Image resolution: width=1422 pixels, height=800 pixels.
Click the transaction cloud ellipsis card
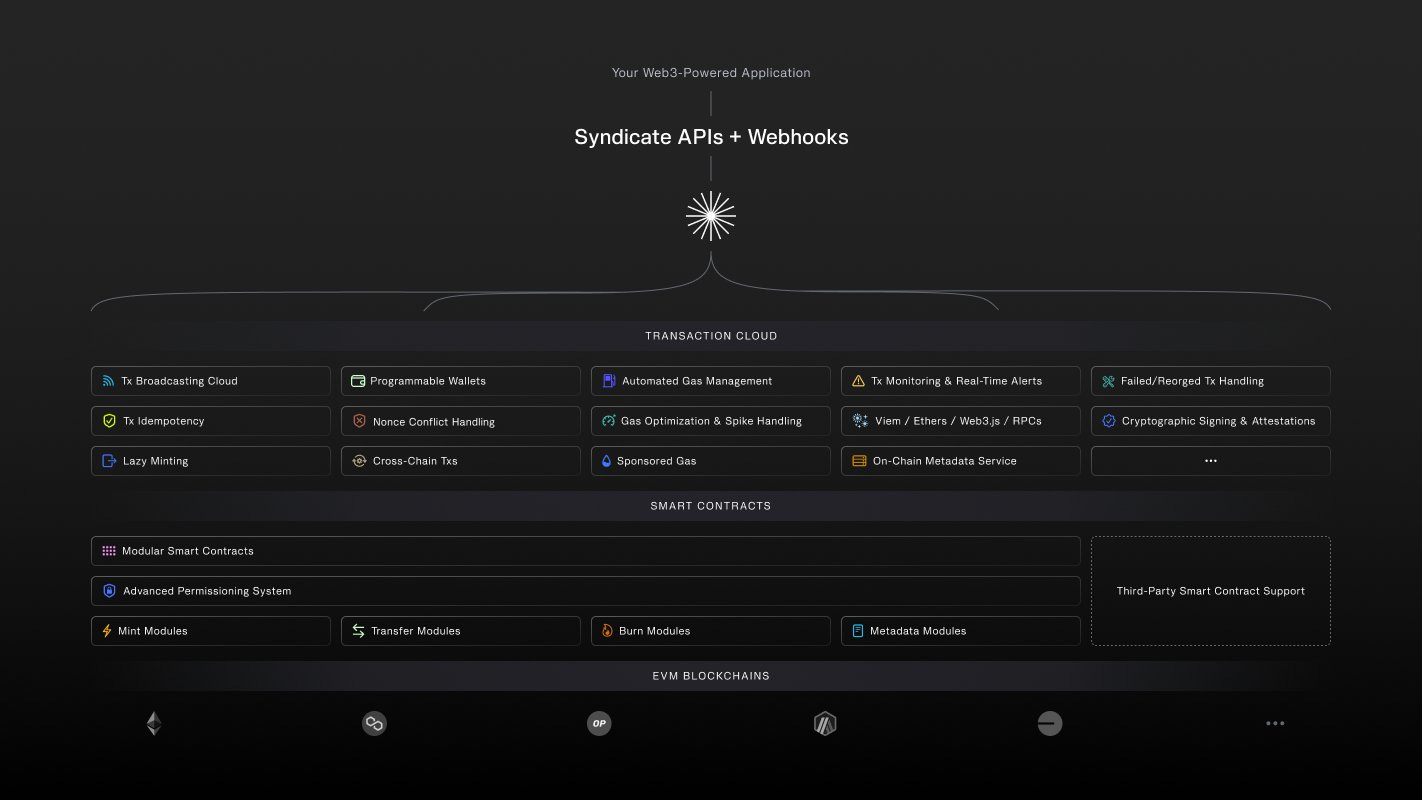1211,461
